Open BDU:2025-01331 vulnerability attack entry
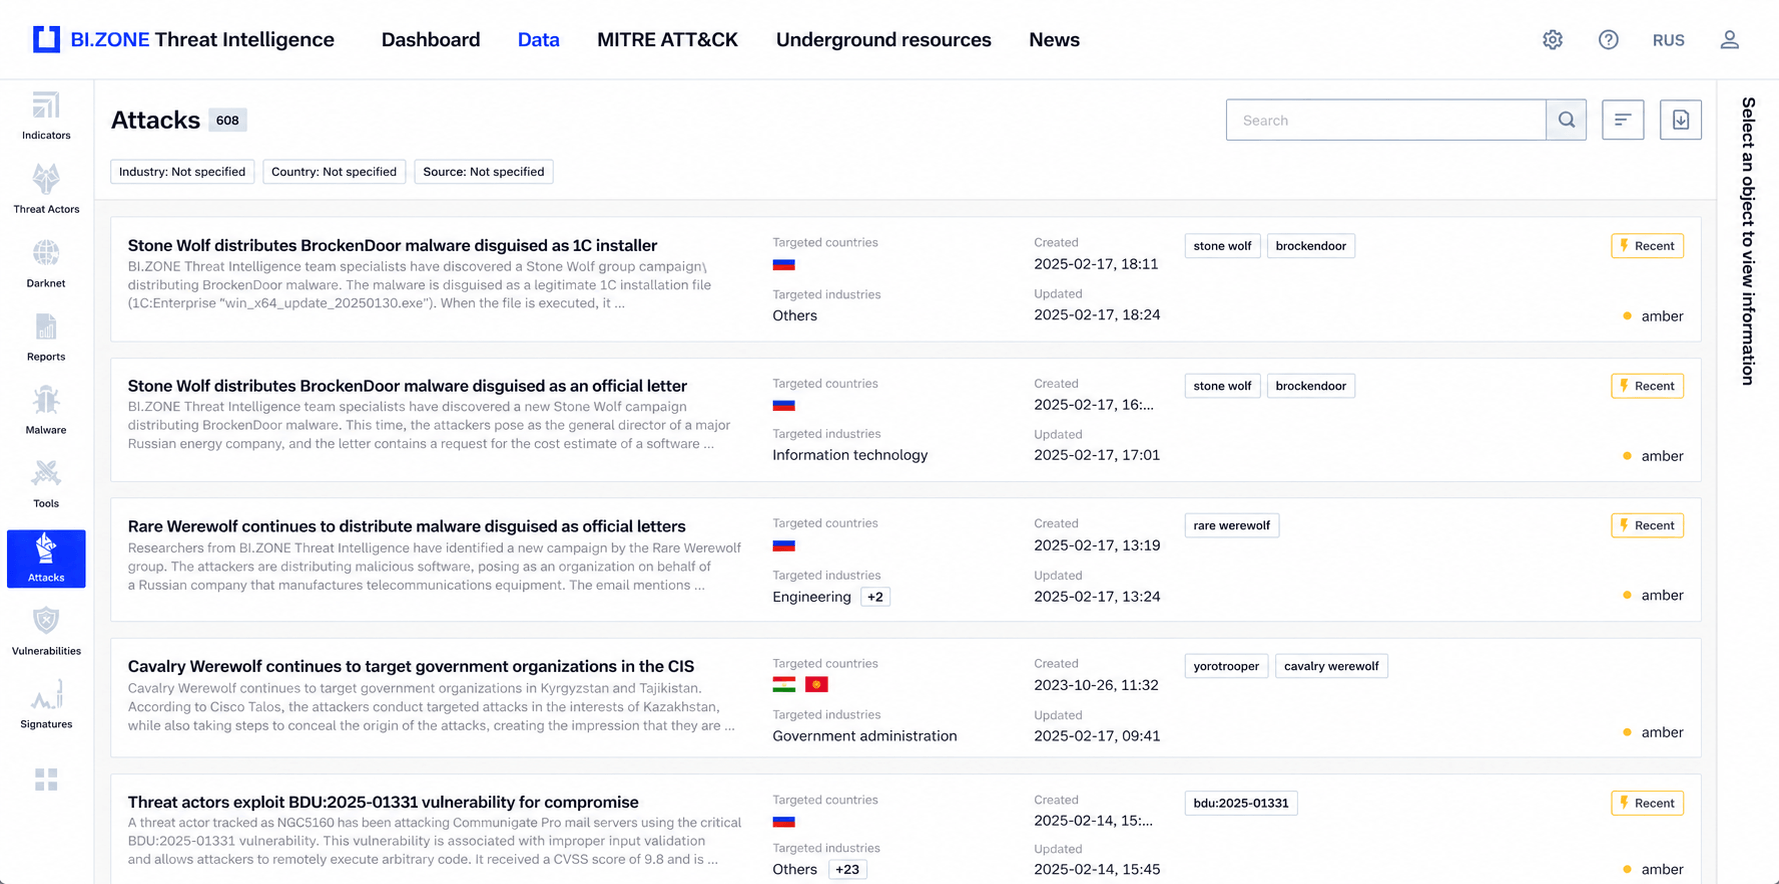Image resolution: width=1779 pixels, height=884 pixels. [x=383, y=802]
